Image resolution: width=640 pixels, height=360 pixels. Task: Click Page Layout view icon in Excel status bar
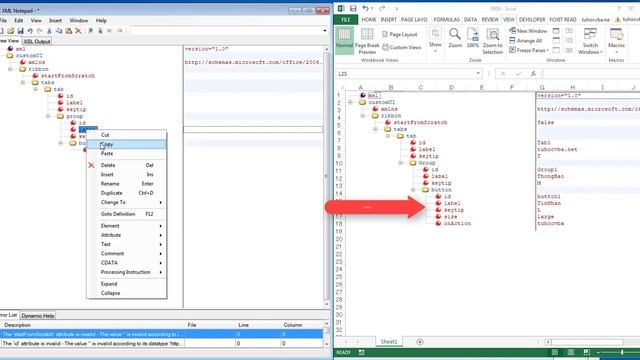tap(571, 352)
